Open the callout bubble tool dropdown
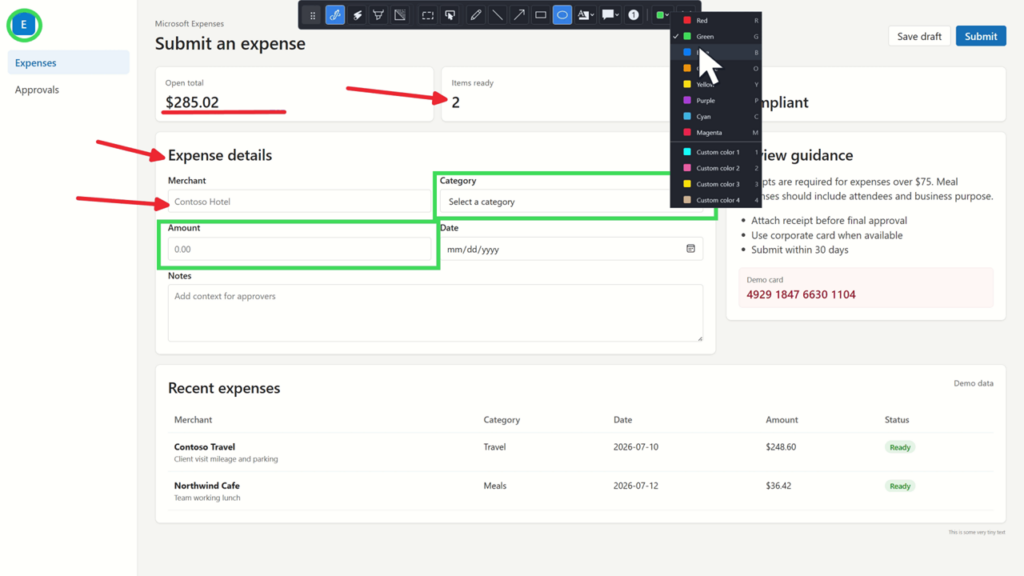This screenshot has height=576, width=1024. tap(610, 15)
